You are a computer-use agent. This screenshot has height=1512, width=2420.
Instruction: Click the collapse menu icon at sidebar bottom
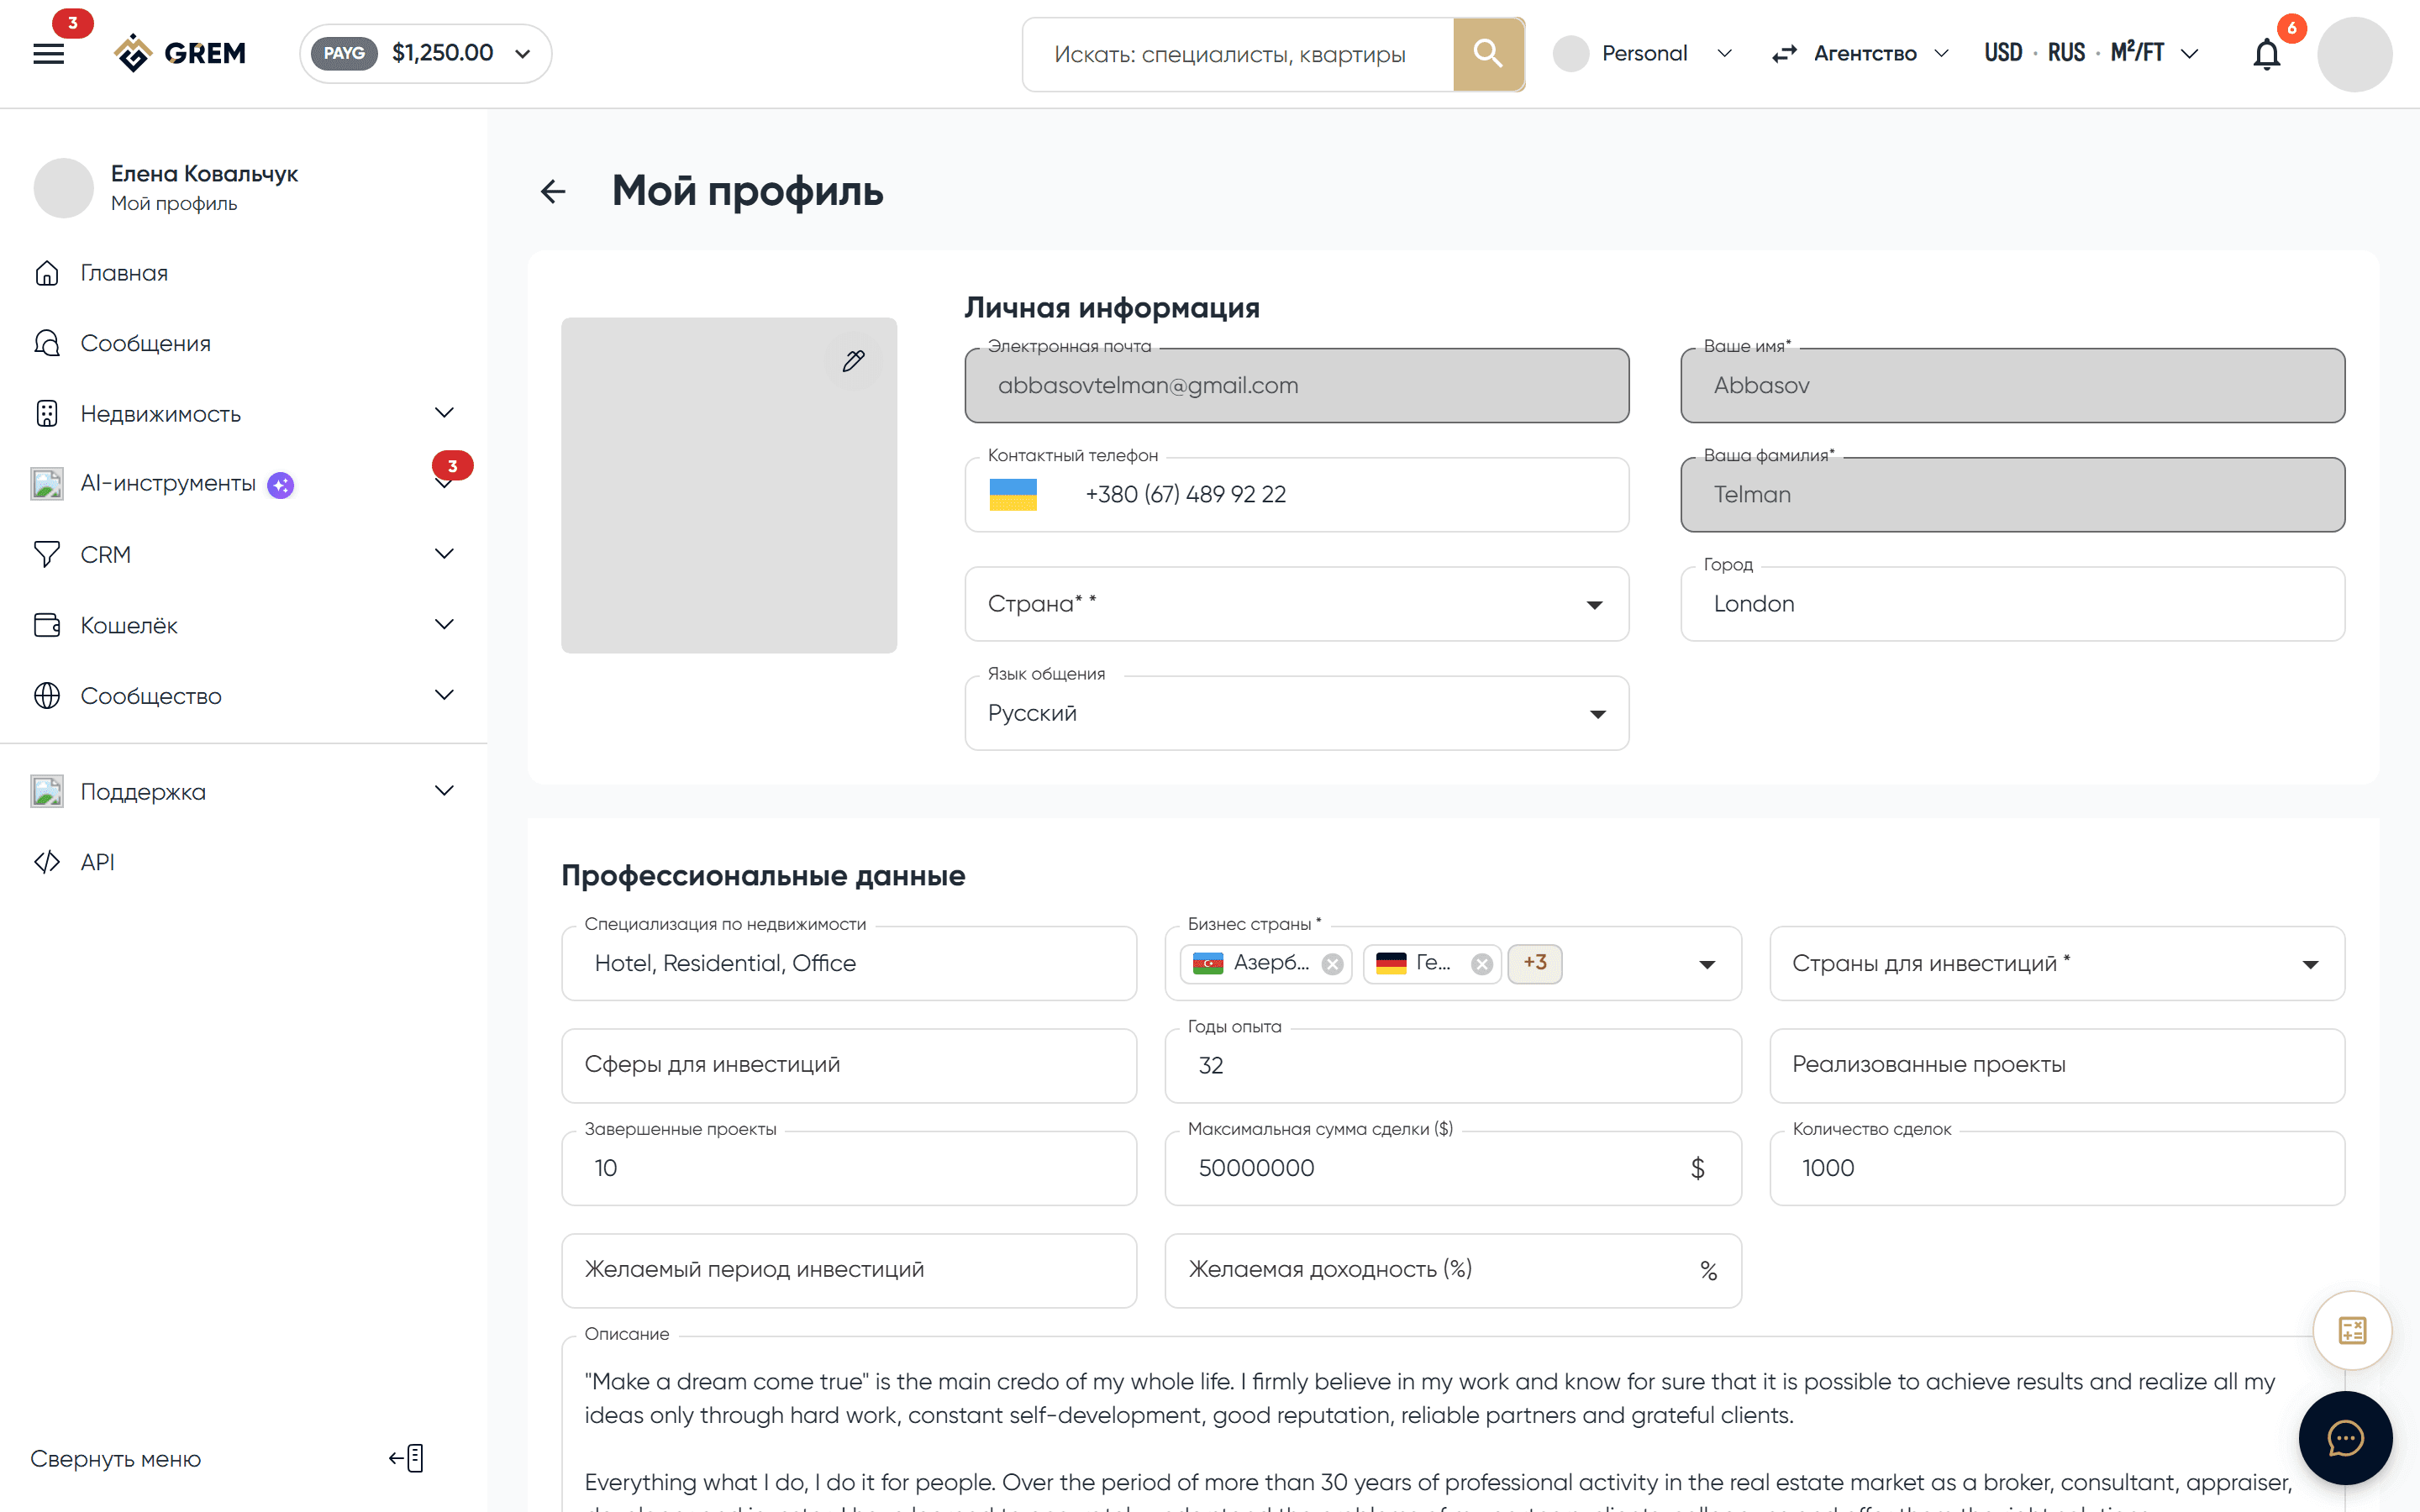pos(407,1458)
